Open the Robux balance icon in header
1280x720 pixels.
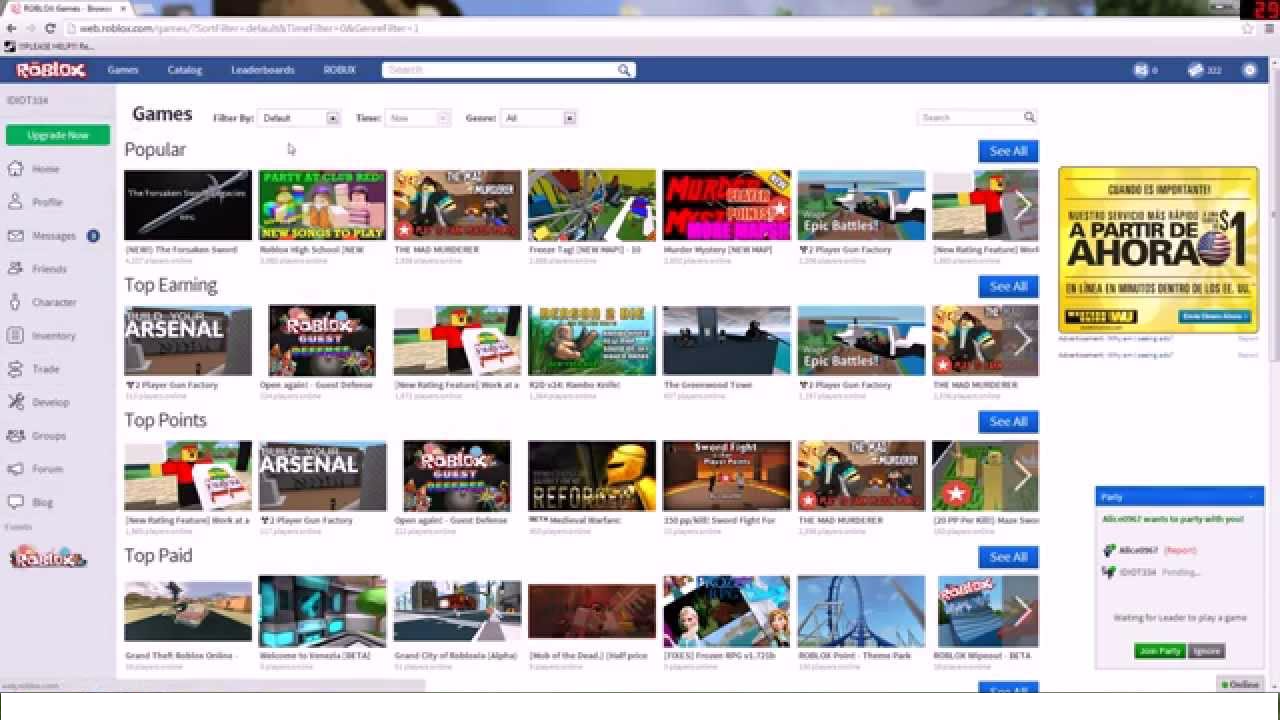click(1141, 70)
